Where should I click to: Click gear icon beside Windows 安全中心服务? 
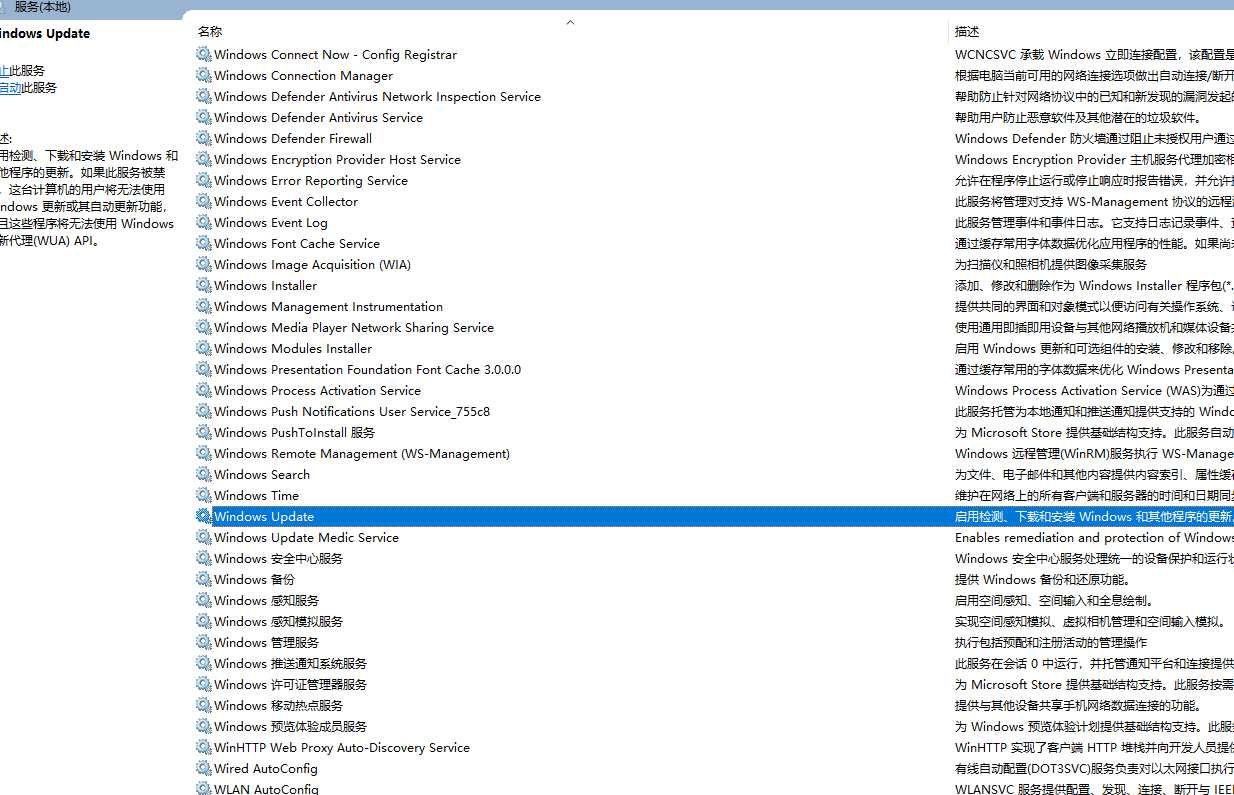204,559
